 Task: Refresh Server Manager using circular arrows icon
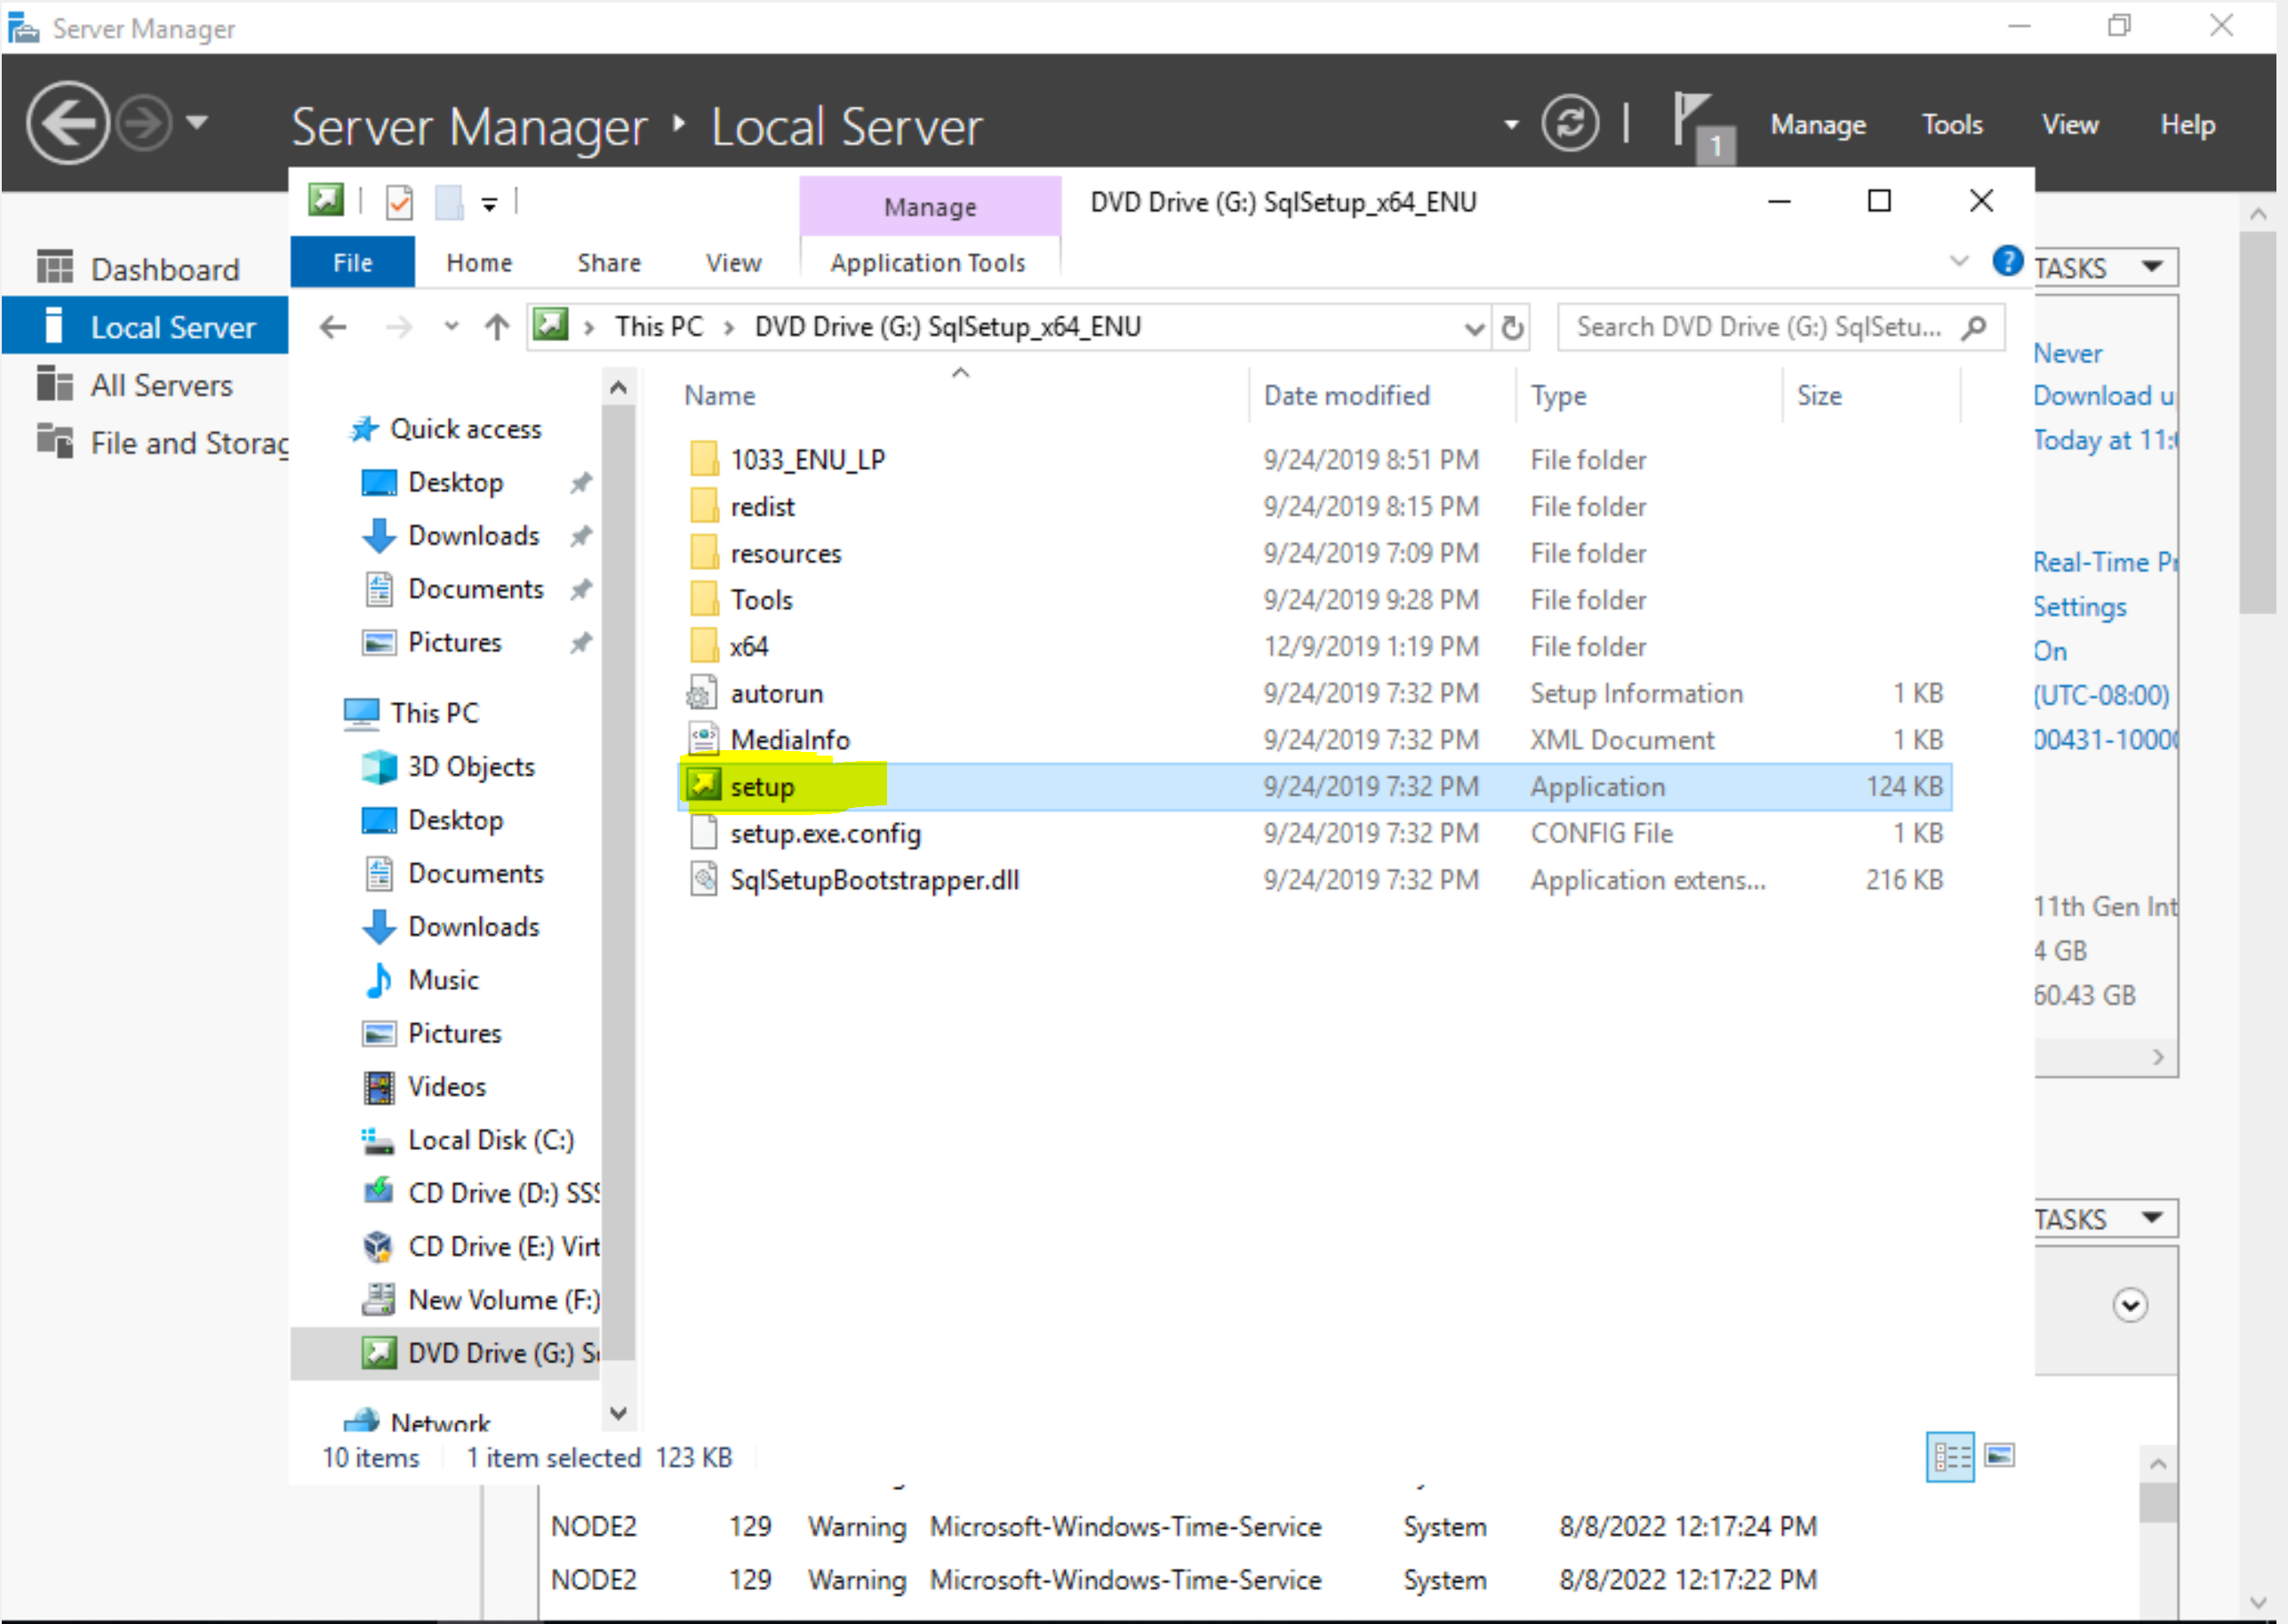pyautogui.click(x=1570, y=123)
